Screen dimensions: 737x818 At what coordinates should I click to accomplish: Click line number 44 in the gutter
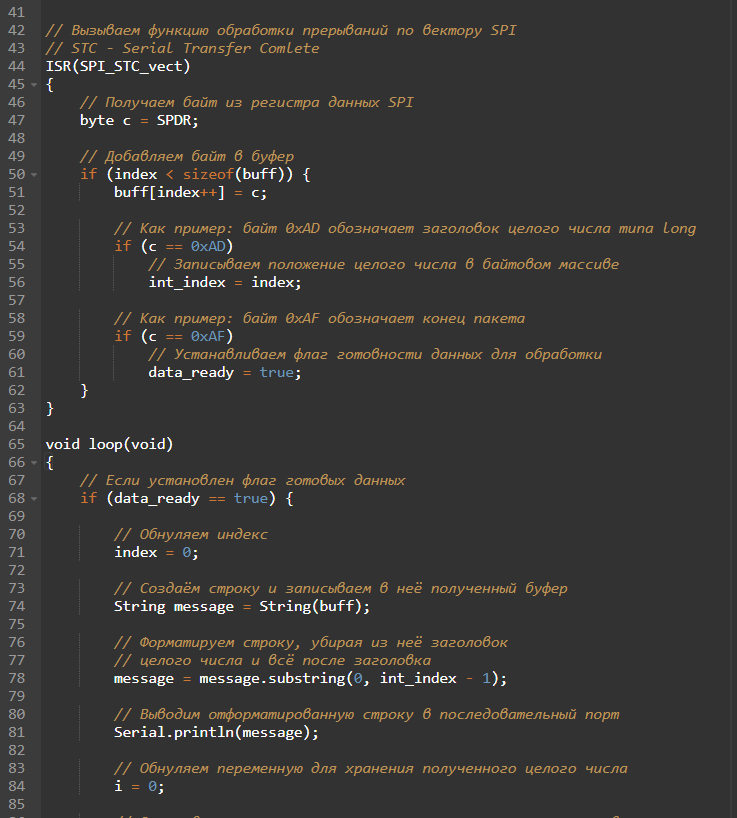(16, 66)
